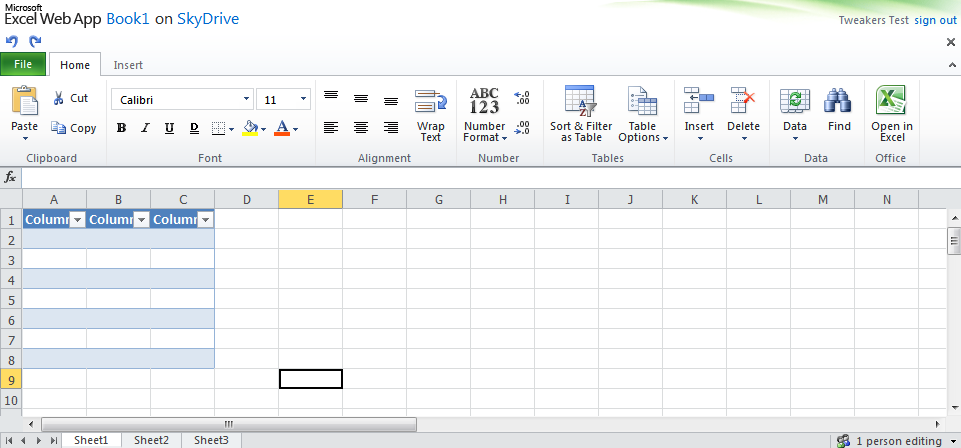Screen dimensions: 961x448
Task: Toggle Underline formatting
Action: 170,128
